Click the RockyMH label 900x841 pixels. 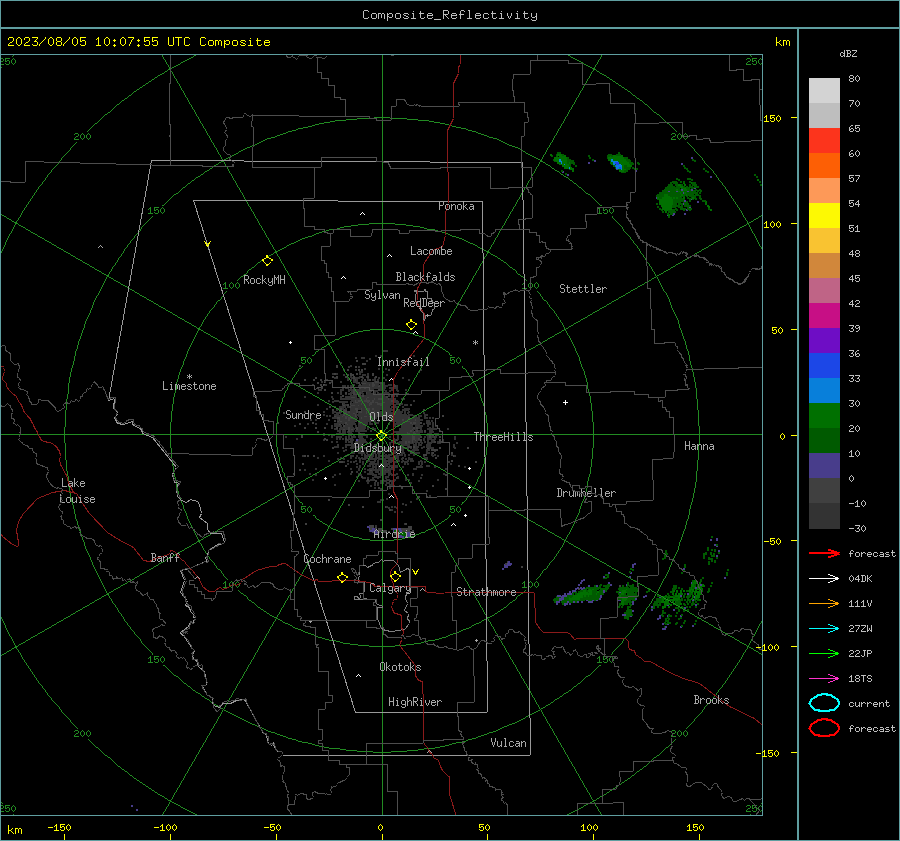[x=264, y=280]
